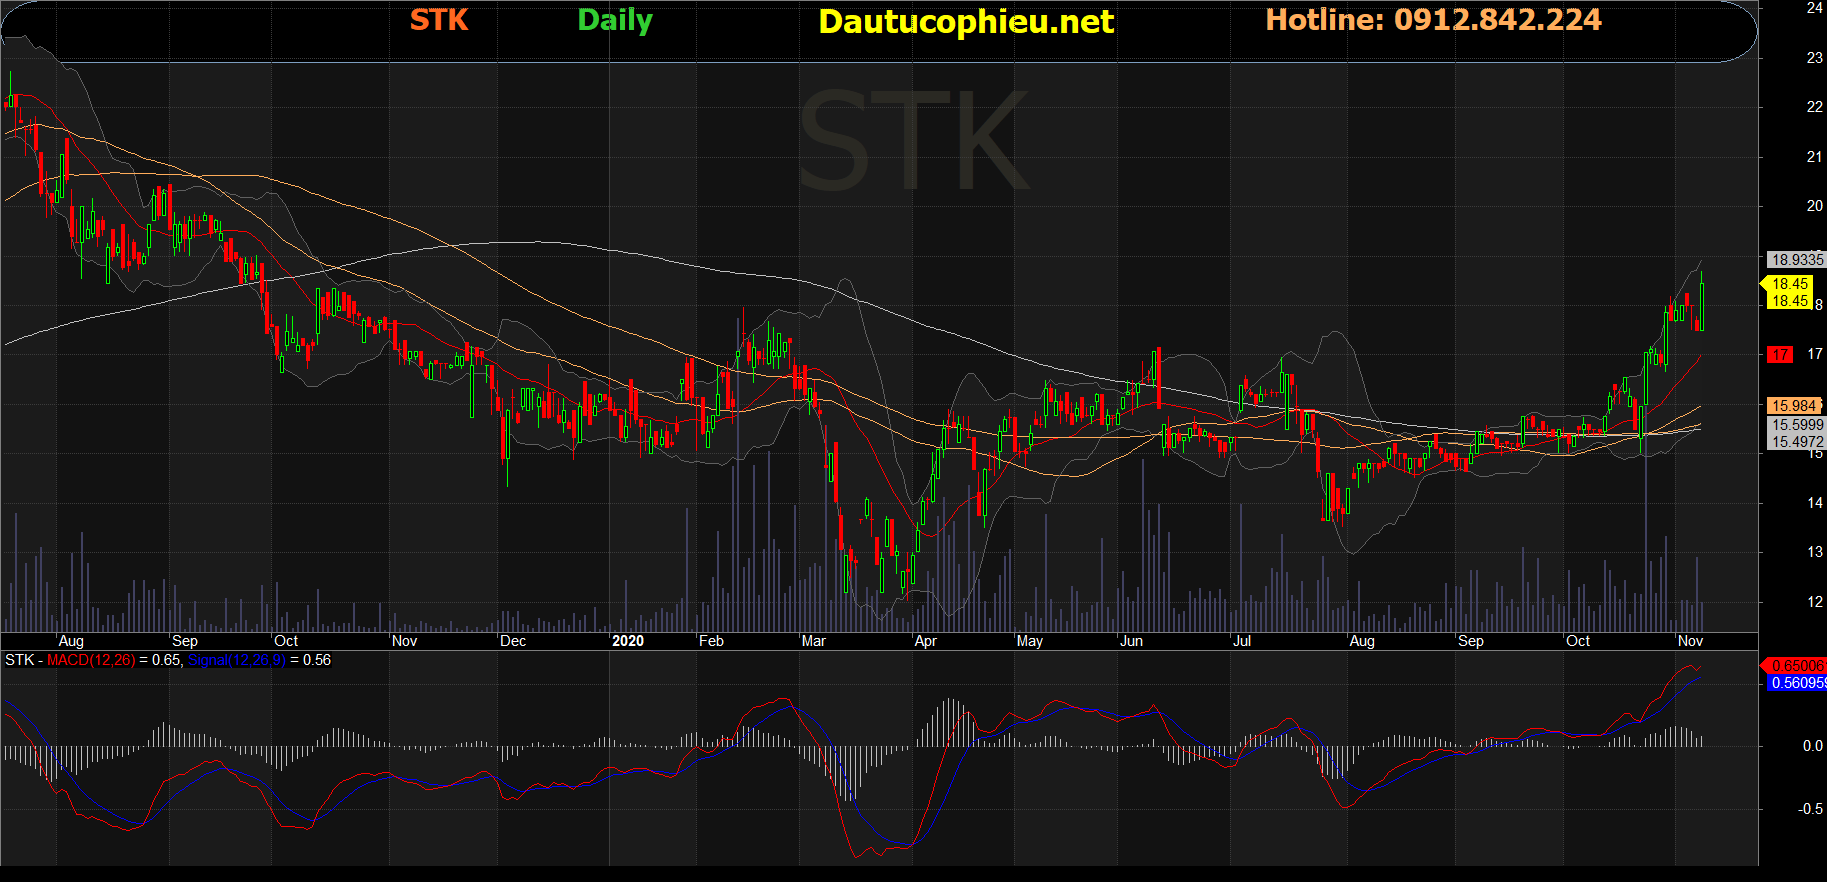
Task: Click the orange STK ticker label in header
Action: (x=439, y=20)
